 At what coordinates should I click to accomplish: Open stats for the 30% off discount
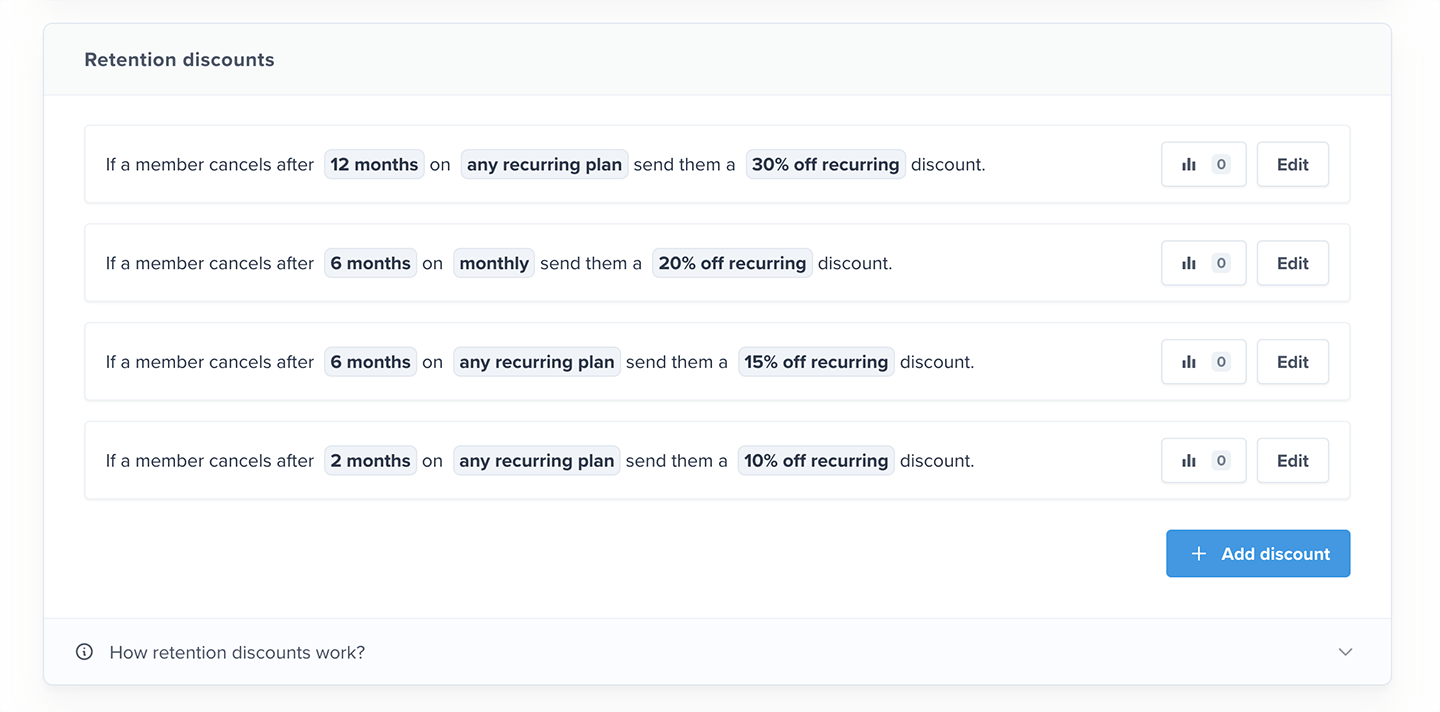pyautogui.click(x=1203, y=165)
